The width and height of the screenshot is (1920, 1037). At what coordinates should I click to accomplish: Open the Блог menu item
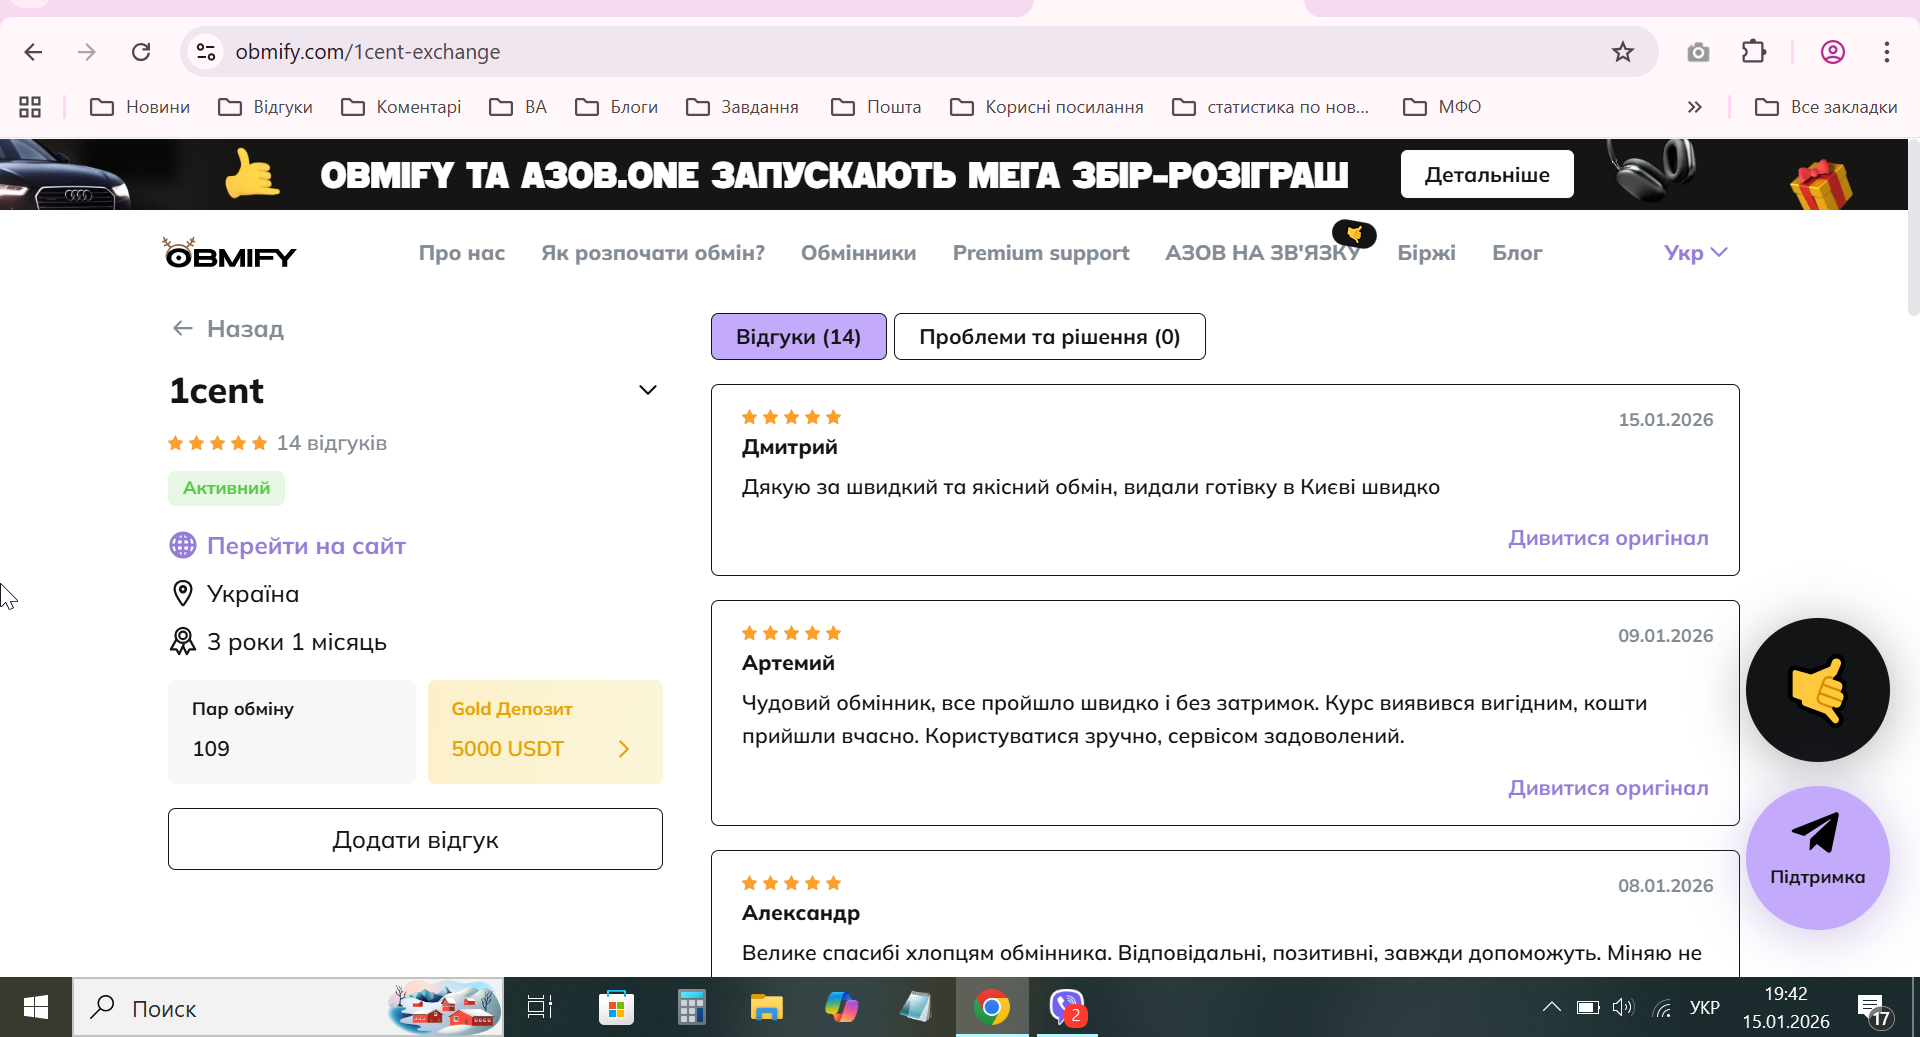pyautogui.click(x=1517, y=253)
